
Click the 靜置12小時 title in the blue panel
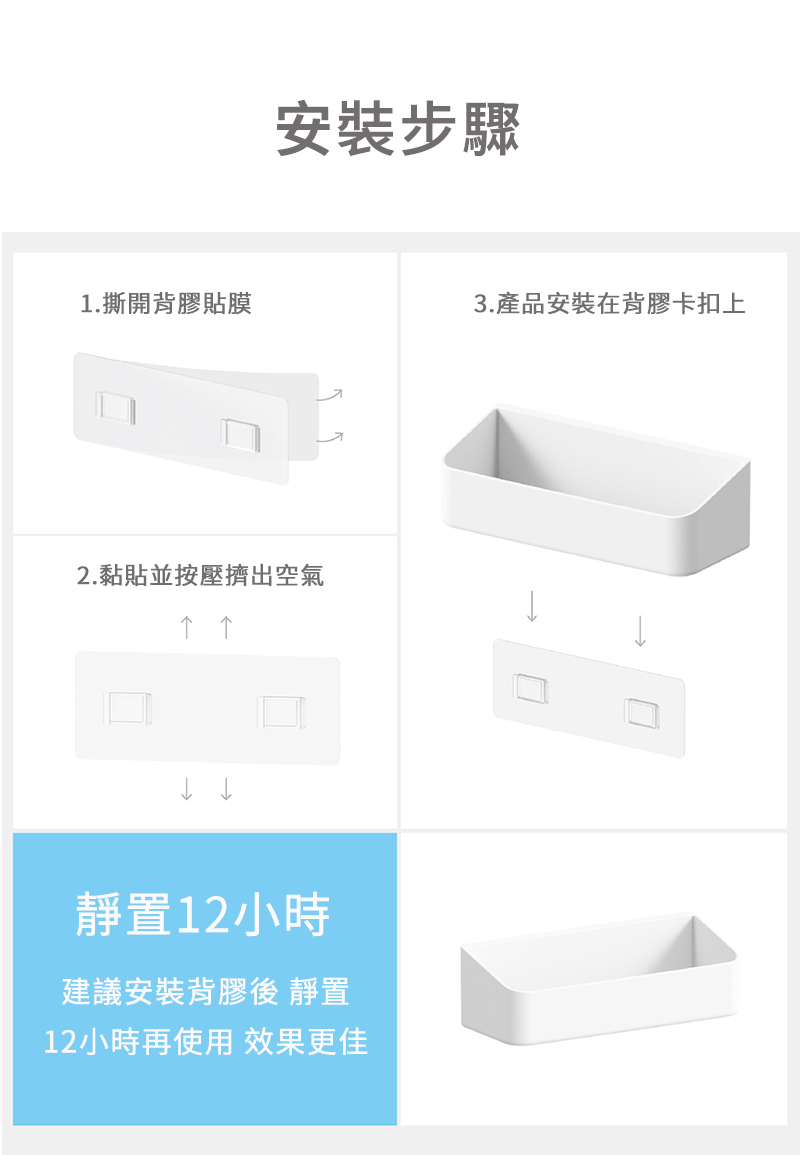(203, 913)
